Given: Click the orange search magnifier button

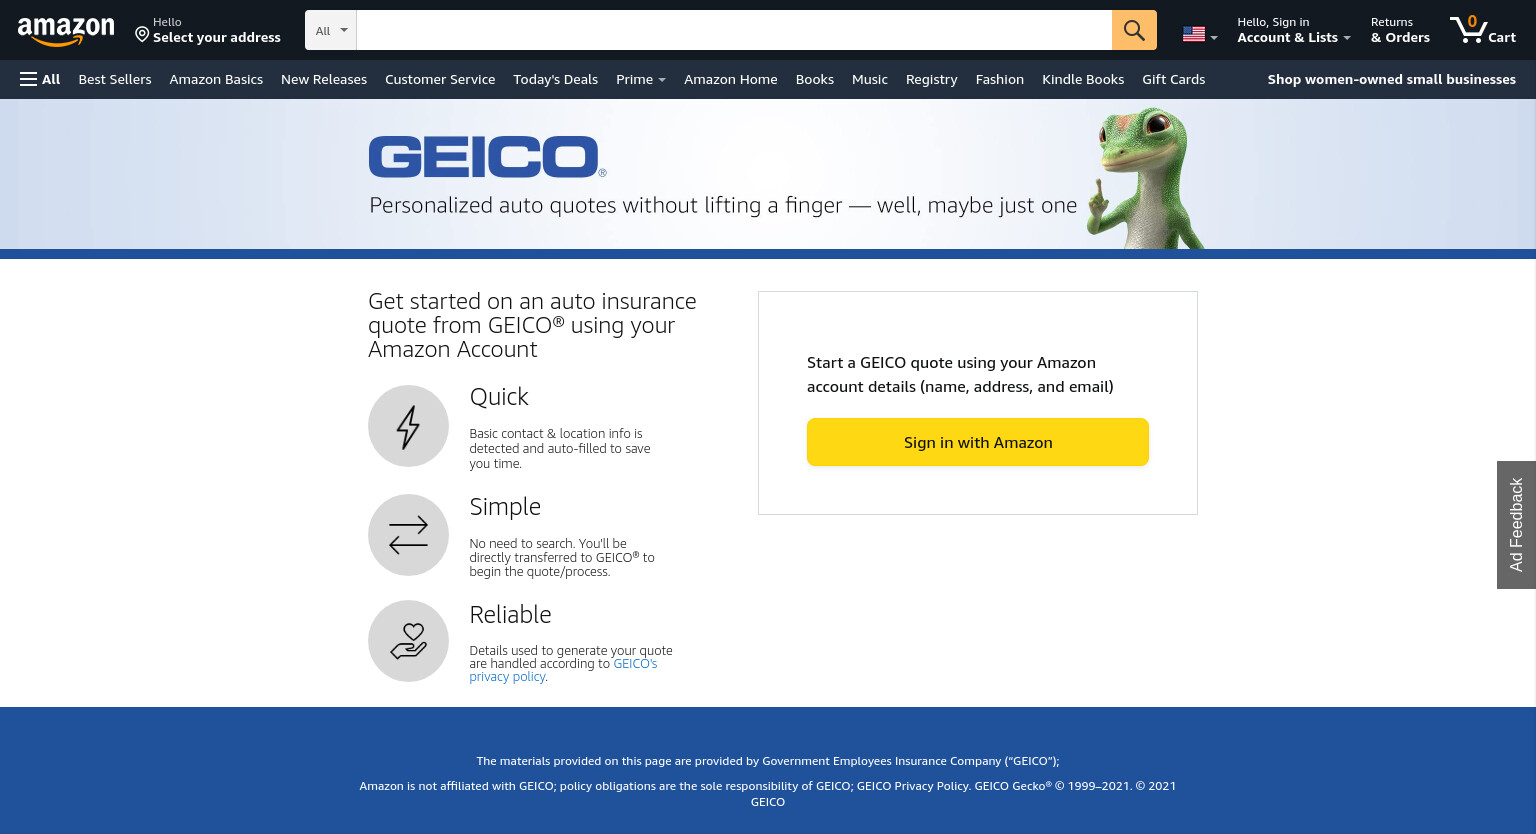Looking at the screenshot, I should pyautogui.click(x=1134, y=30).
